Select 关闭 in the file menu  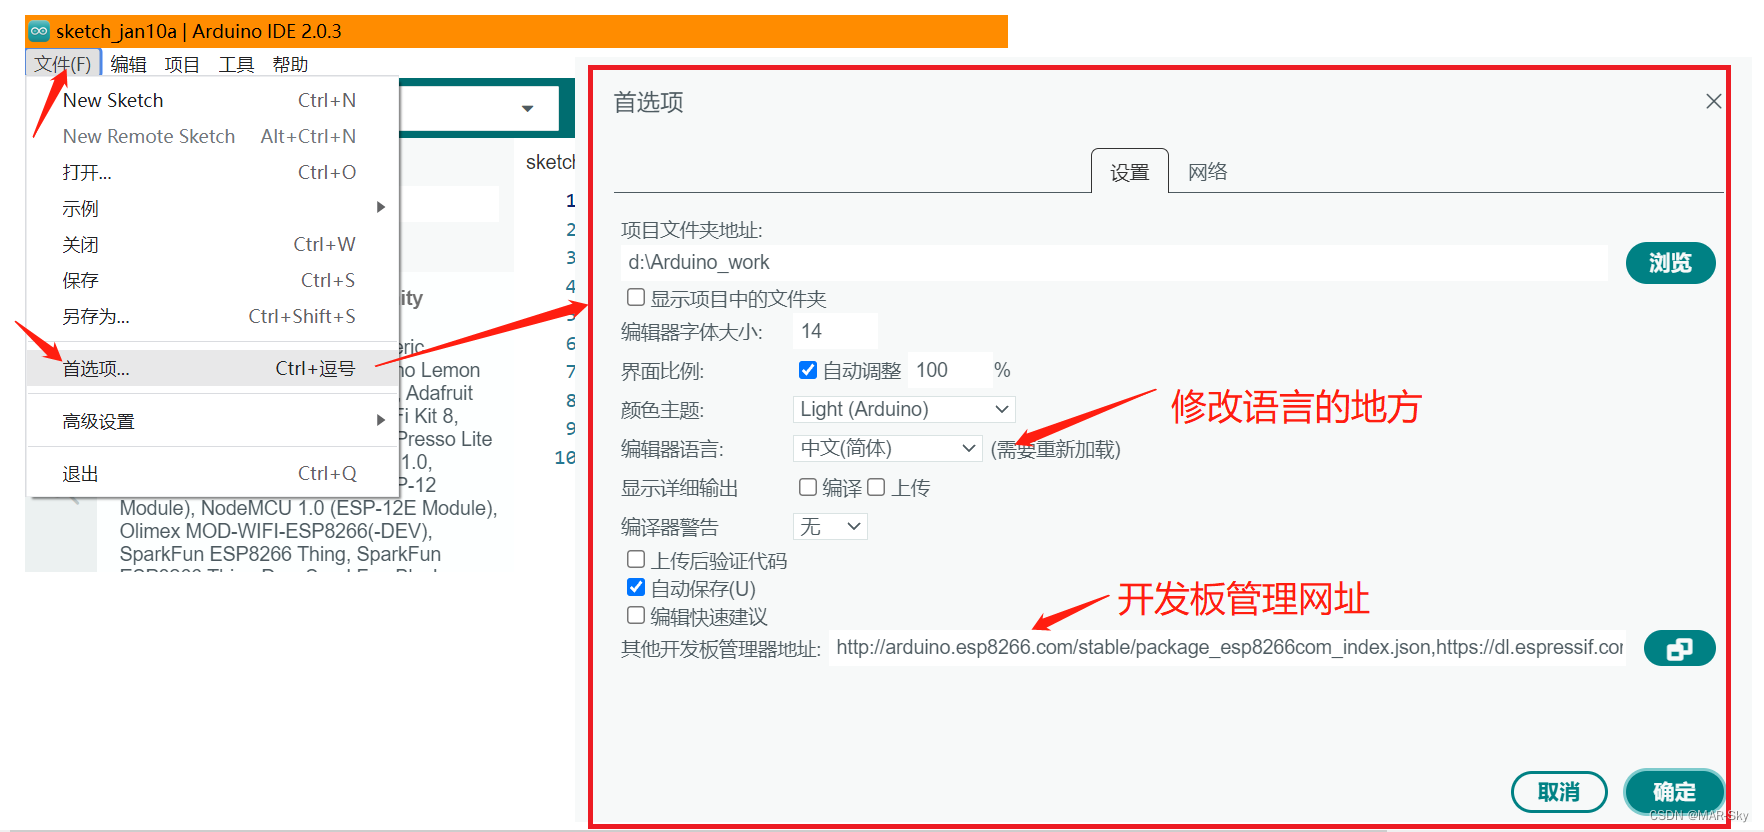212,244
